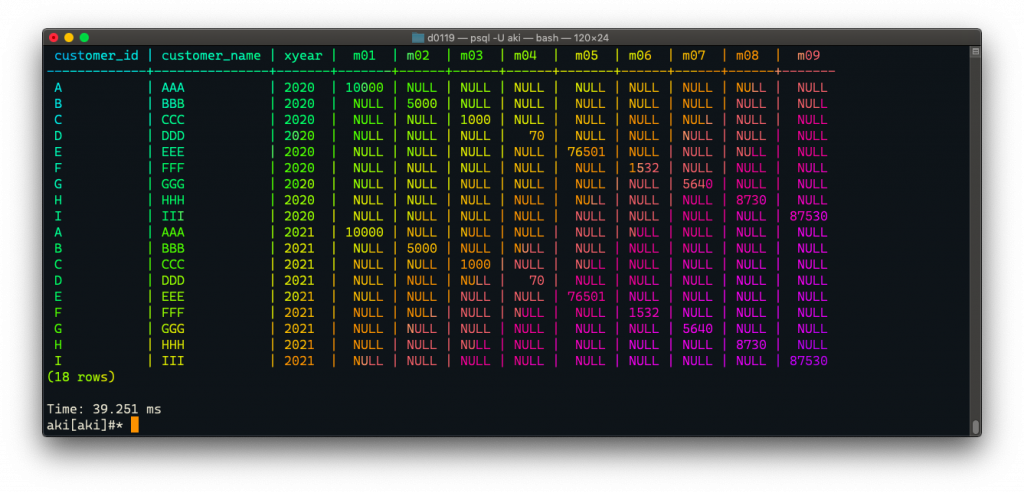
Task: Click 8730 in the 2021 HHH row
Action: point(751,344)
